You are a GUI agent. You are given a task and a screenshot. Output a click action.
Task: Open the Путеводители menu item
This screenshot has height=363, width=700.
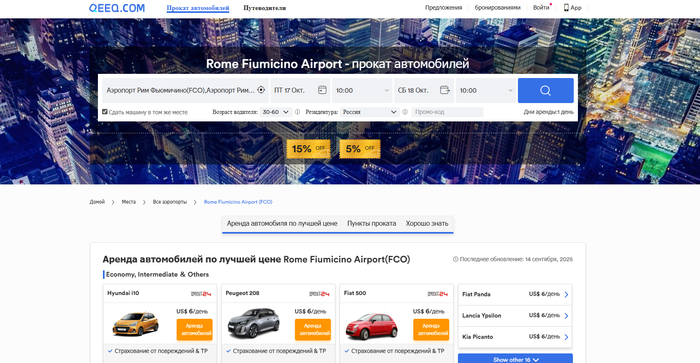click(265, 8)
